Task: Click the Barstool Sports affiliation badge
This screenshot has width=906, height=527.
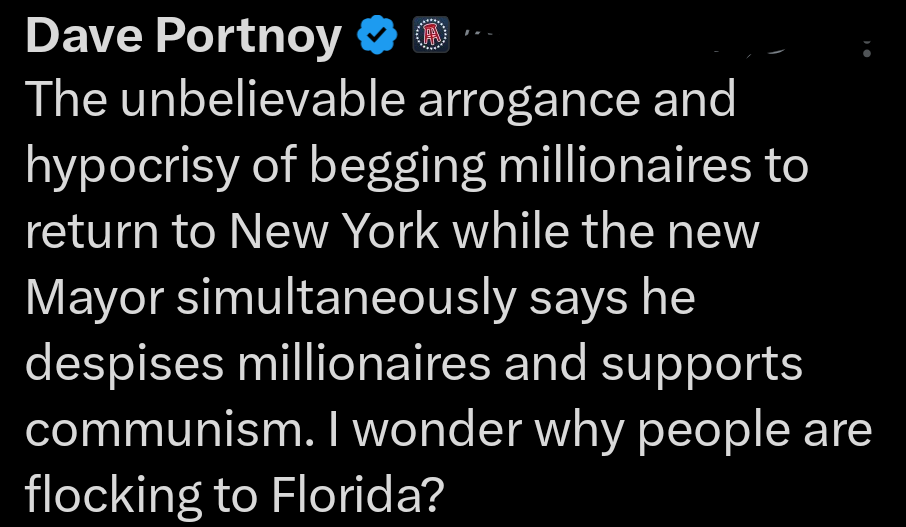Action: point(432,37)
